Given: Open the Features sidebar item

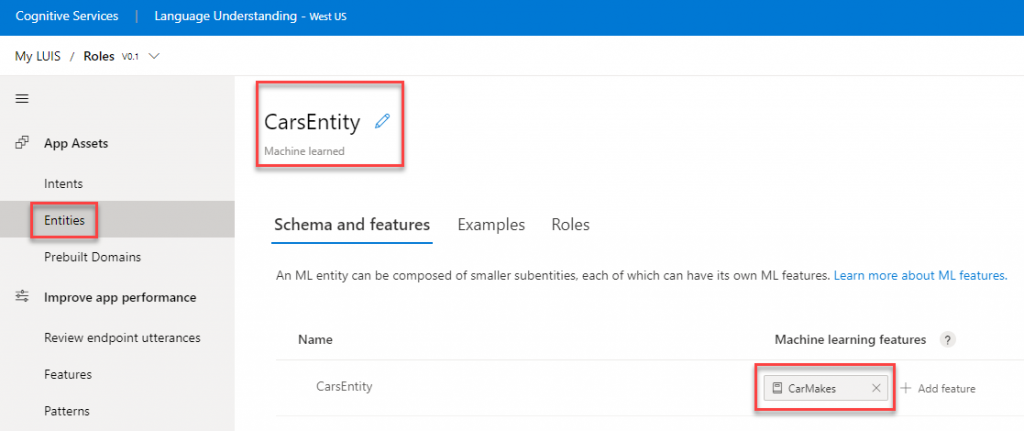Looking at the screenshot, I should click(x=68, y=374).
